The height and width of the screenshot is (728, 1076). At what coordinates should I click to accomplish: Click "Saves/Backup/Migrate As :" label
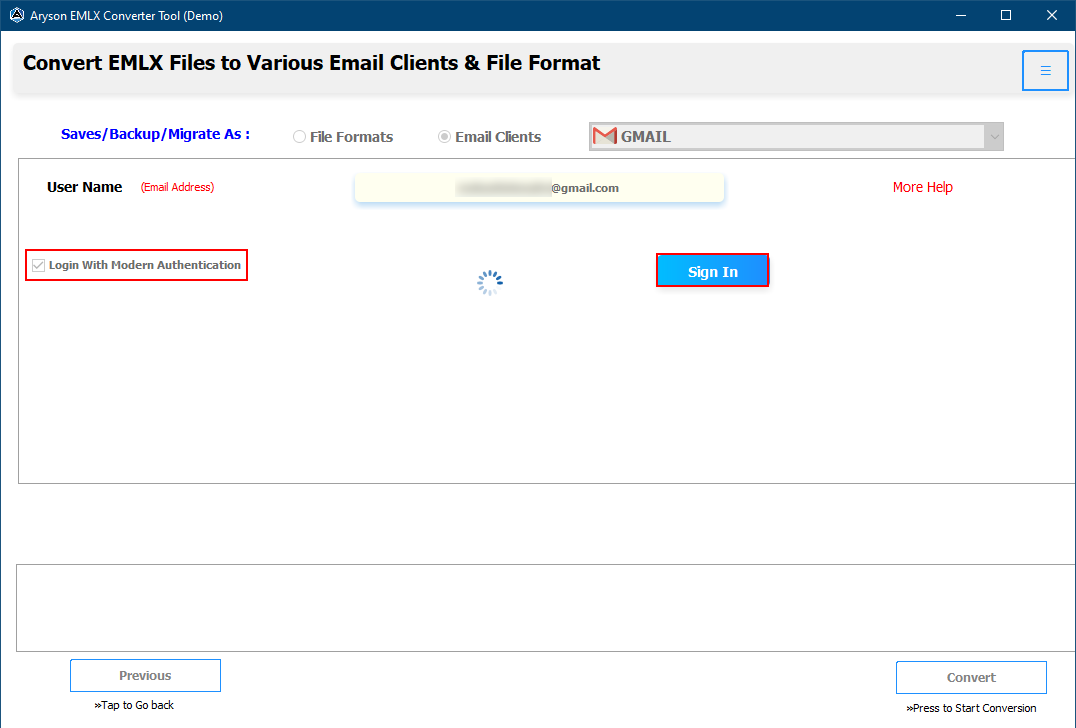pyautogui.click(x=155, y=134)
